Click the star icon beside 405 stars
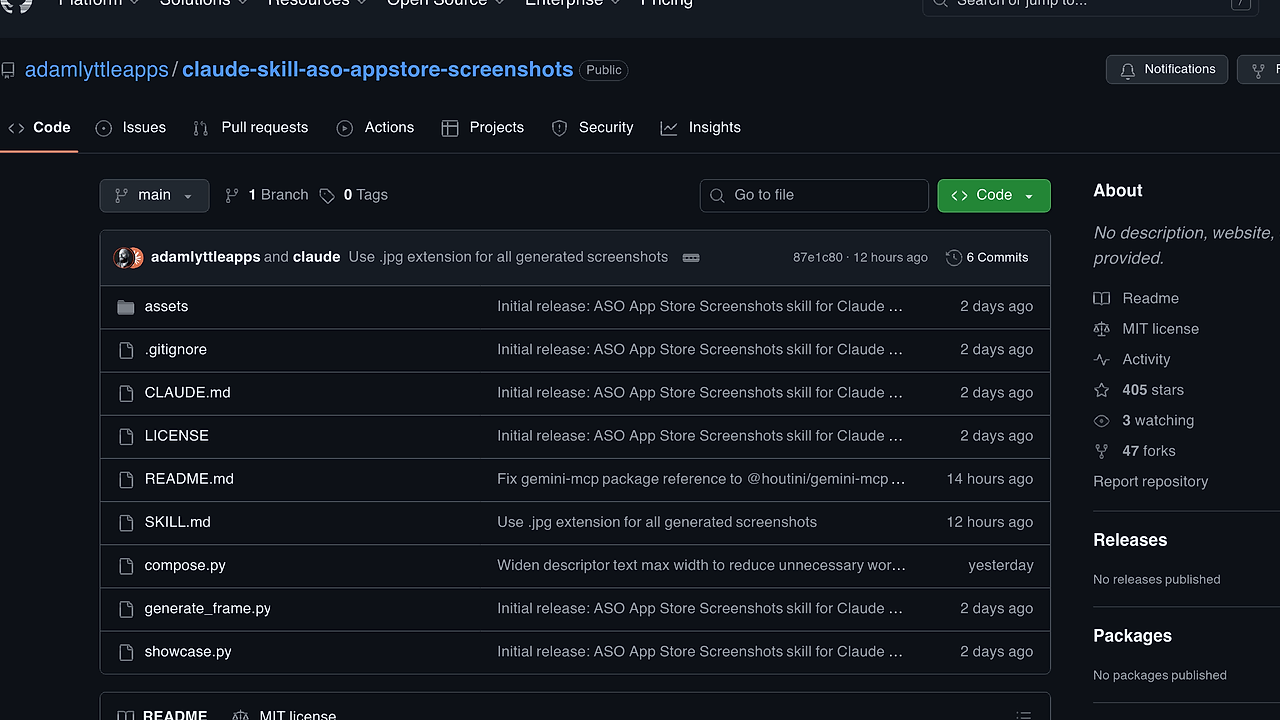This screenshot has height=720, width=1280. [1102, 390]
